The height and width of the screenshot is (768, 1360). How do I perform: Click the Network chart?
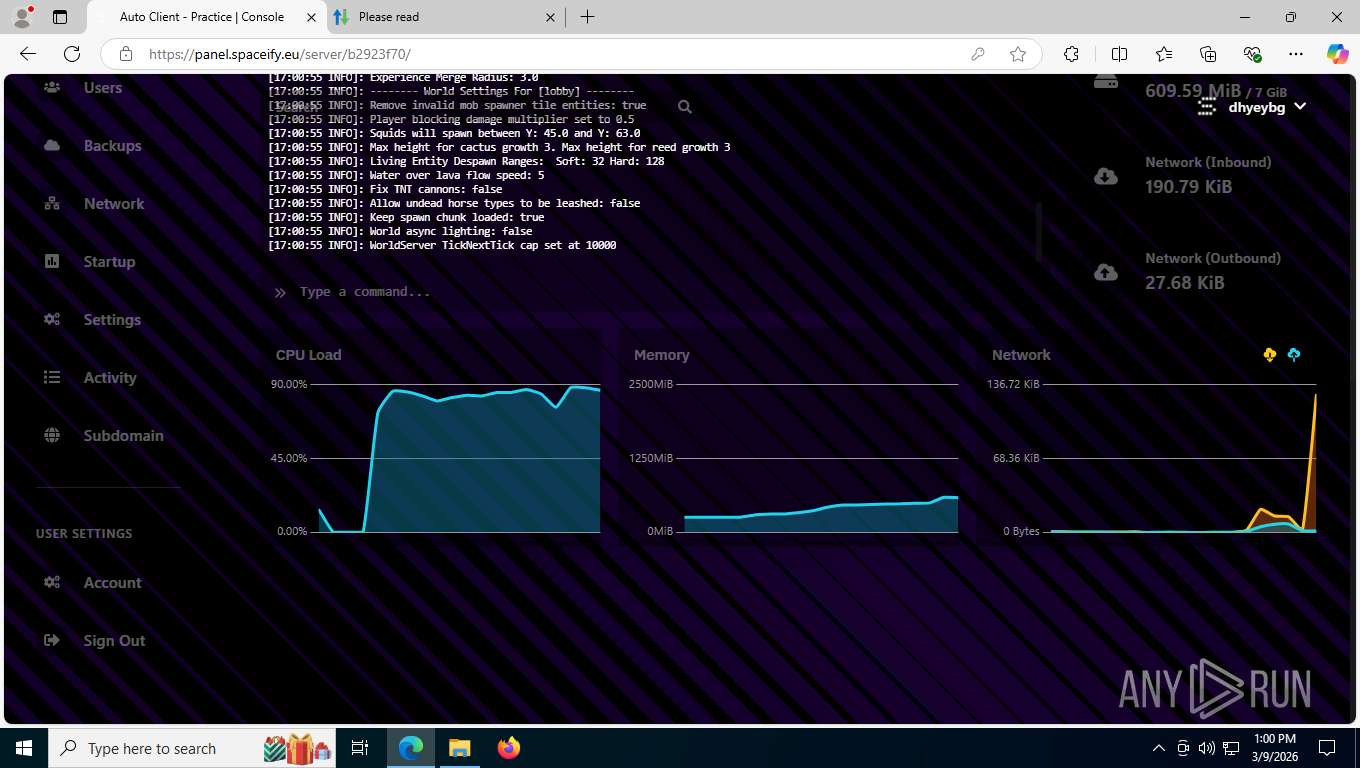1150,457
